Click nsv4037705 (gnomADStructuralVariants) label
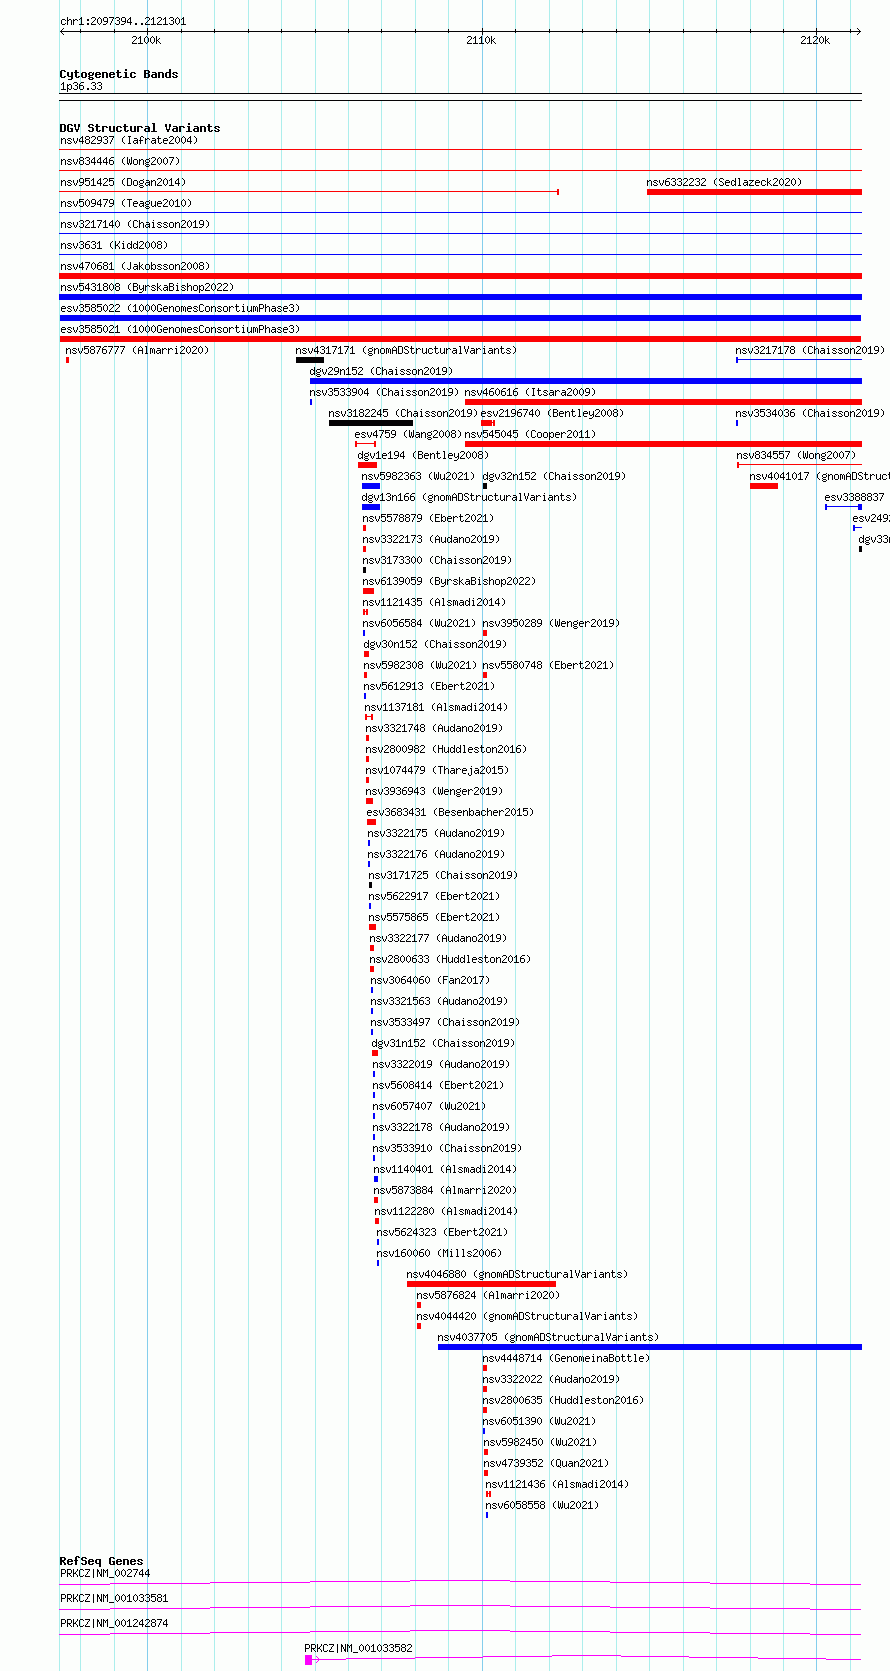This screenshot has width=890, height=1671. (548, 1337)
